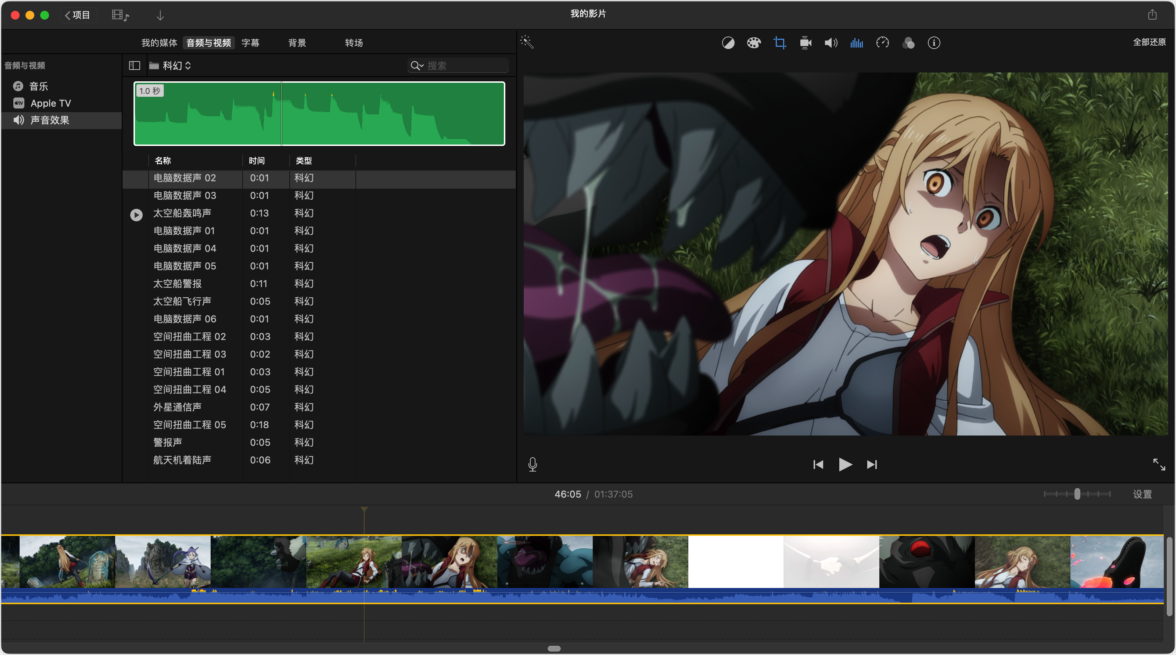This screenshot has height=655, width=1176.
Task: Select the cropping tool
Action: [779, 43]
